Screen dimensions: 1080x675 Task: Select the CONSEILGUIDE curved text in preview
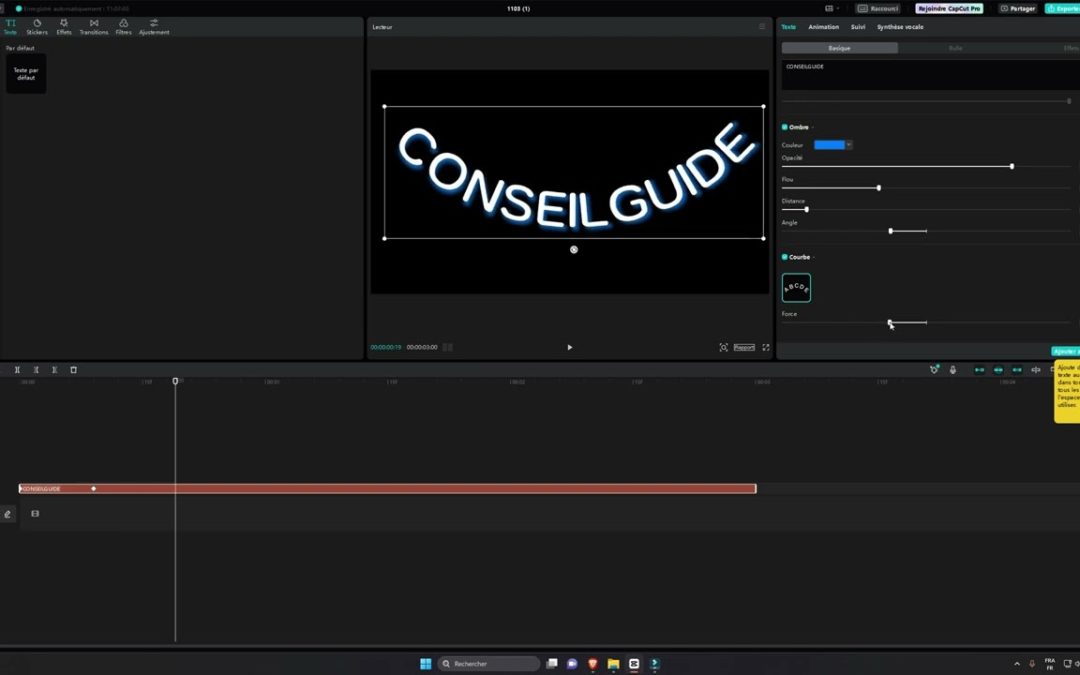point(574,175)
